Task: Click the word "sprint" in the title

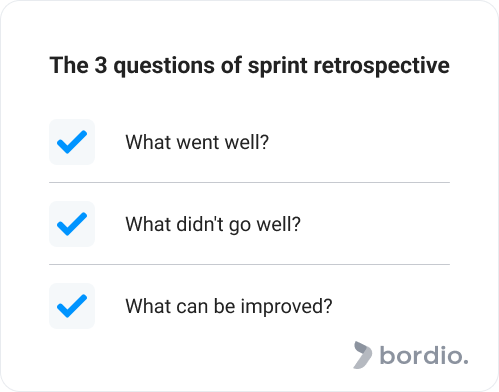Action: [x=277, y=66]
